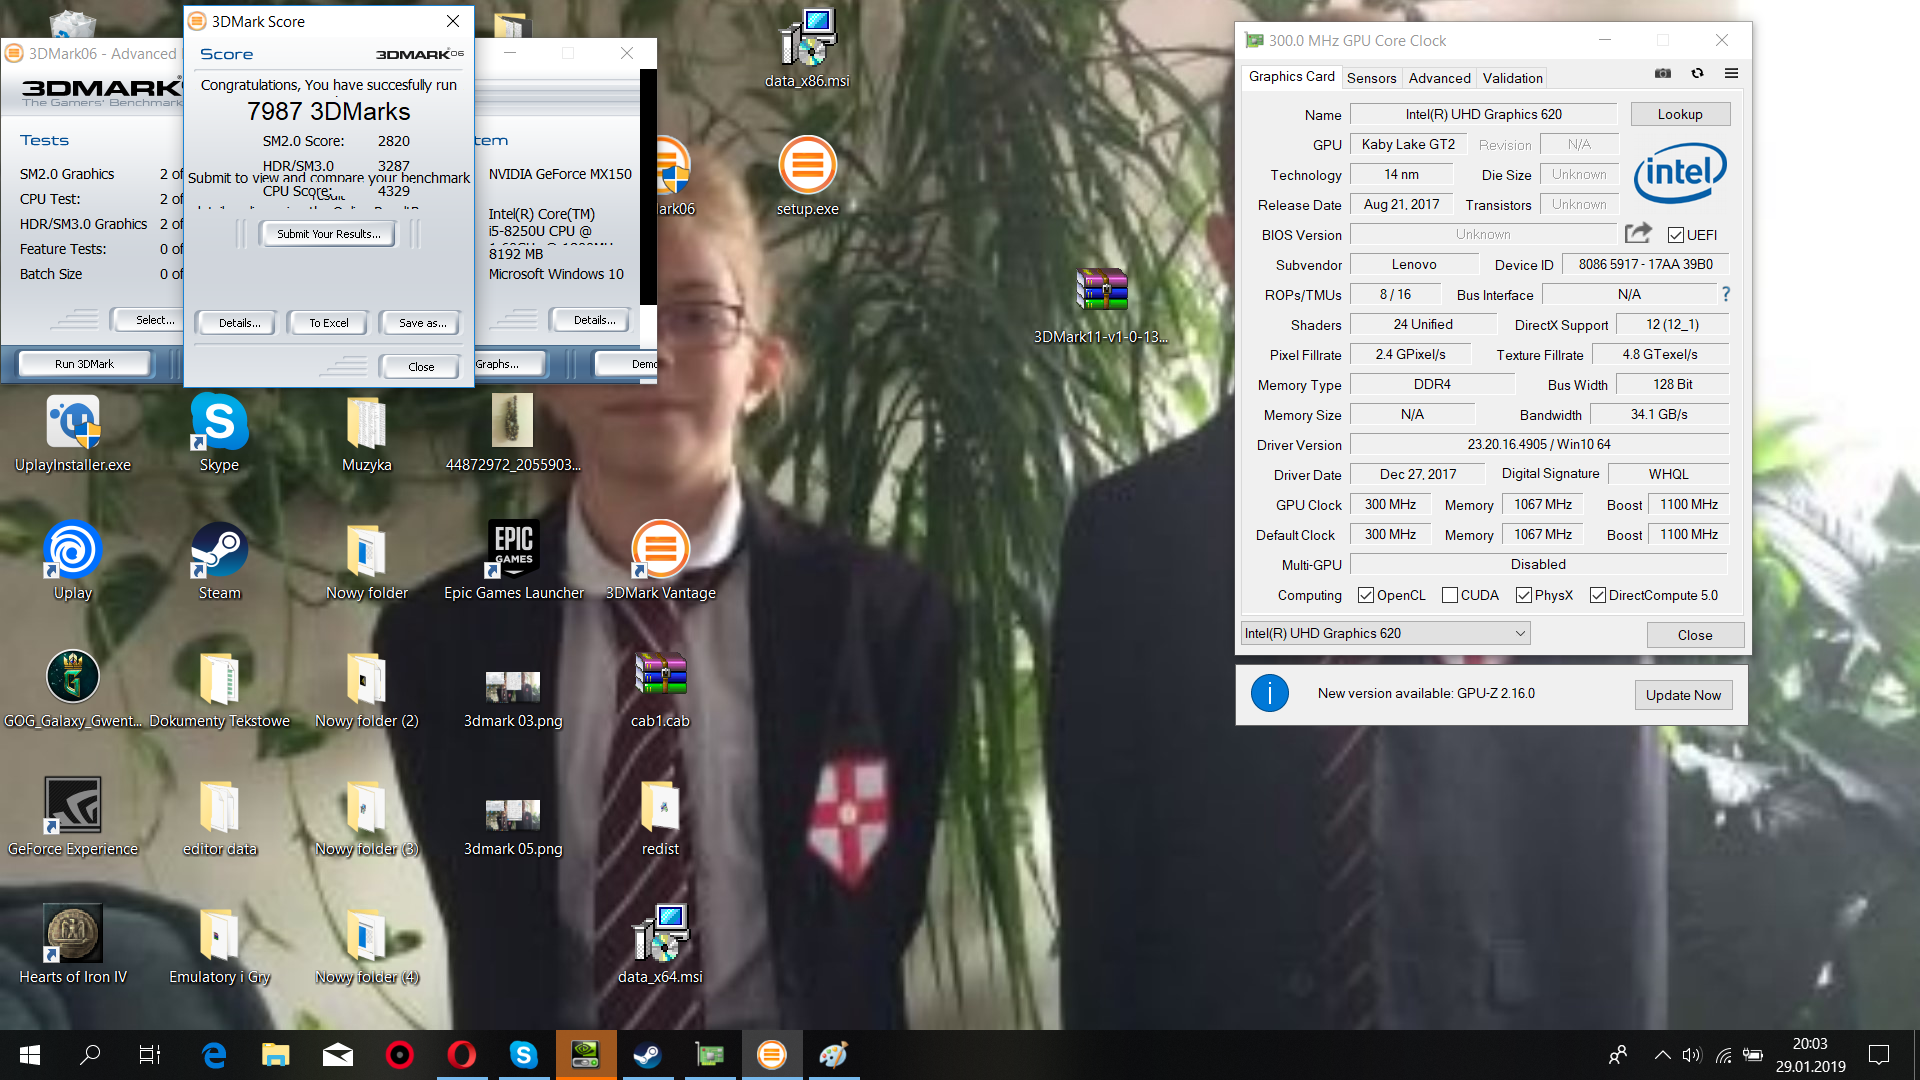The height and width of the screenshot is (1080, 1920).
Task: Click the Windows Start button
Action: pyautogui.click(x=30, y=1055)
